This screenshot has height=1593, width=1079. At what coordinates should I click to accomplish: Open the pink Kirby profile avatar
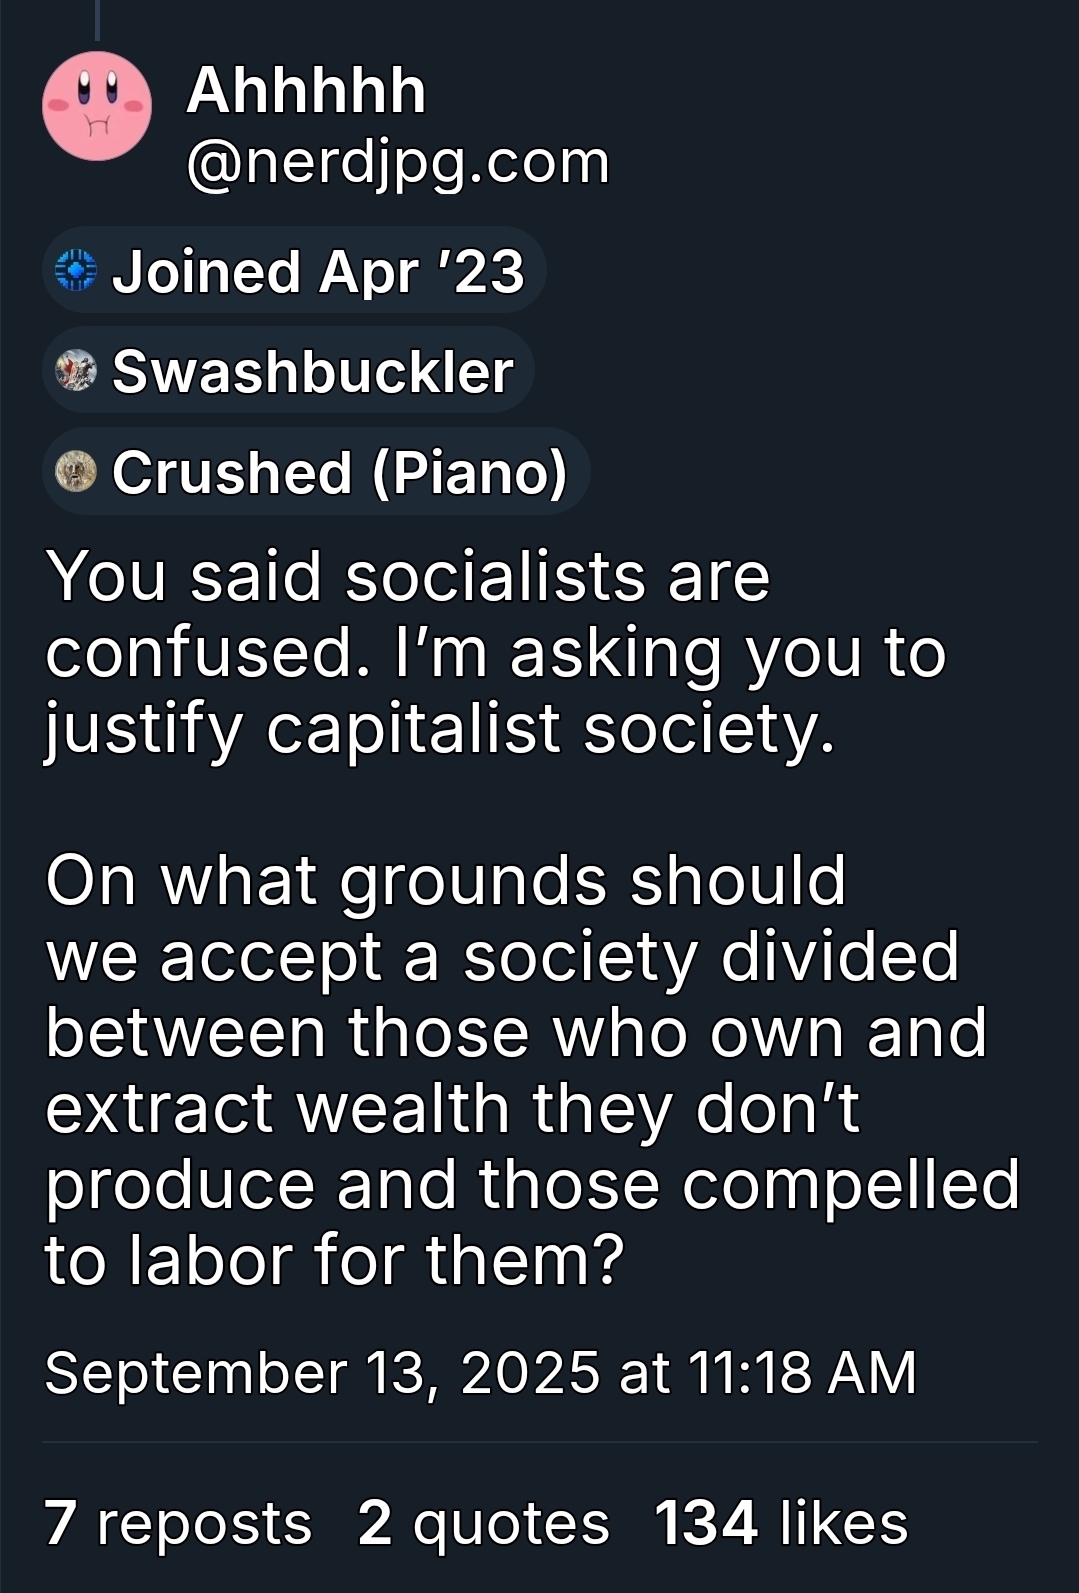click(97, 106)
